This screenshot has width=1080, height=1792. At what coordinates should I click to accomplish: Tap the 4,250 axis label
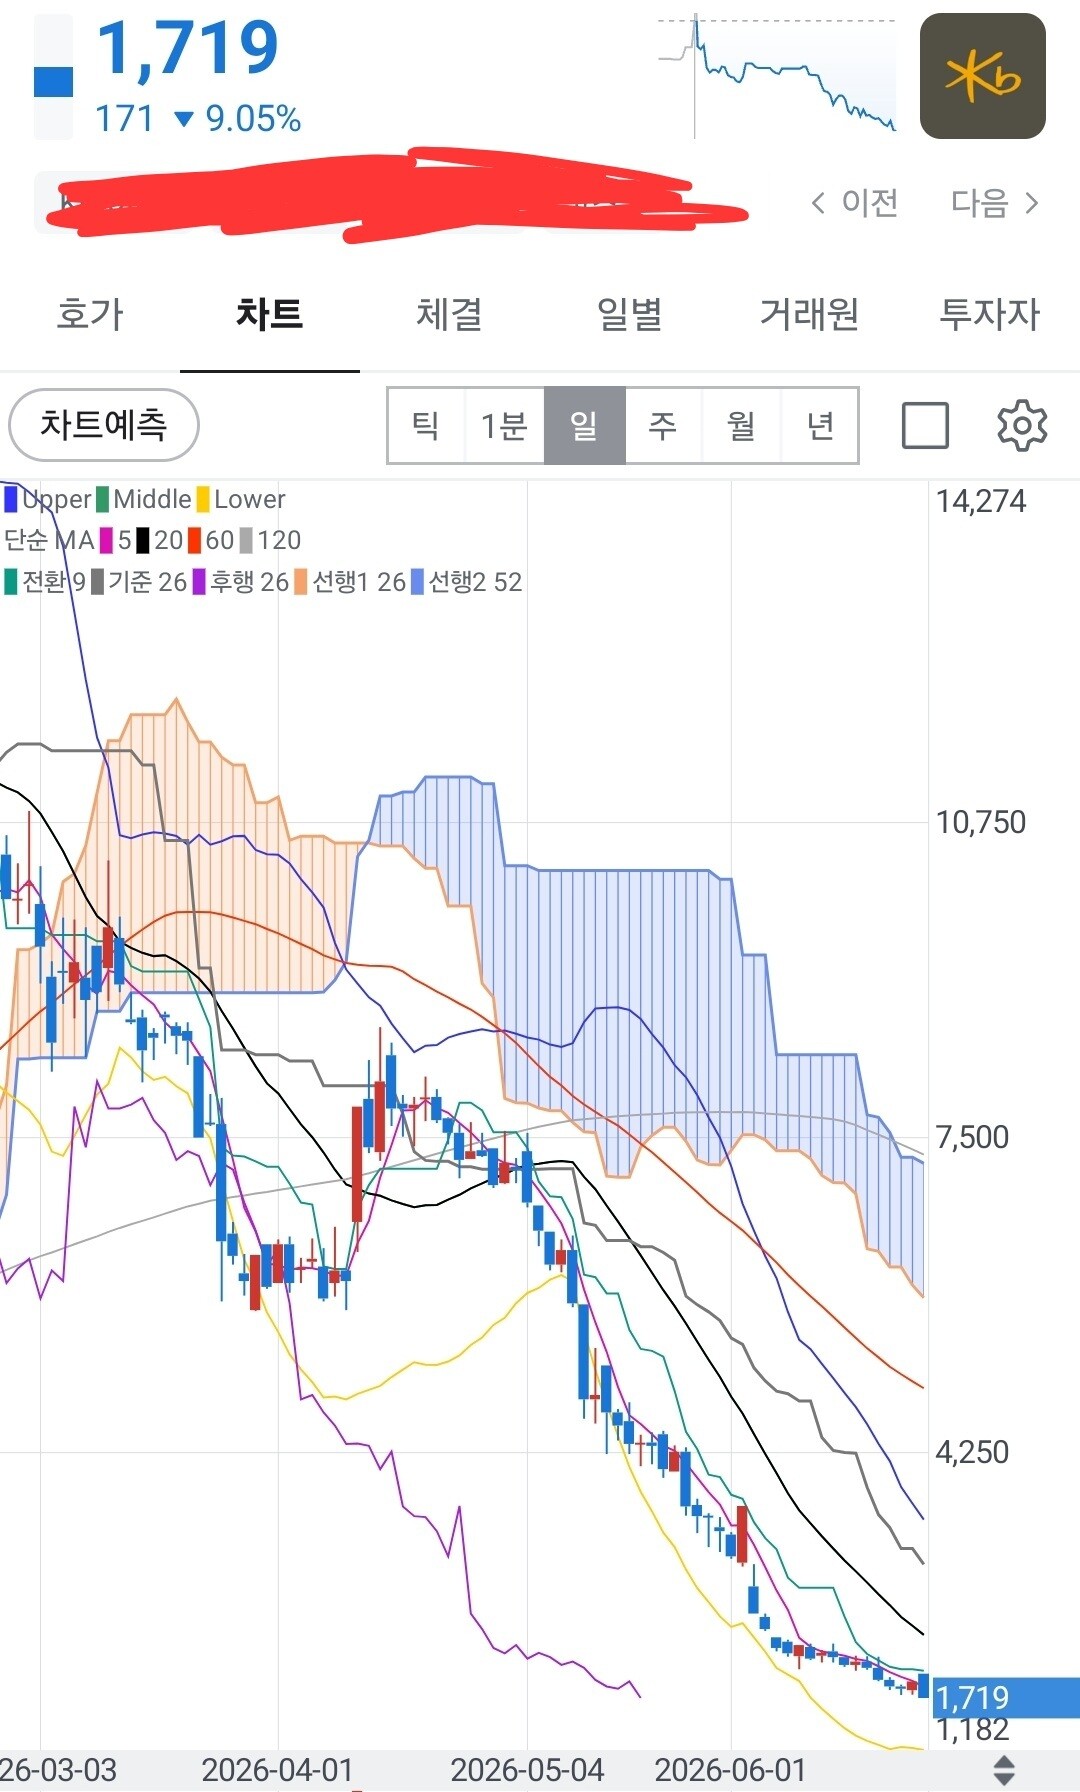pos(972,1452)
